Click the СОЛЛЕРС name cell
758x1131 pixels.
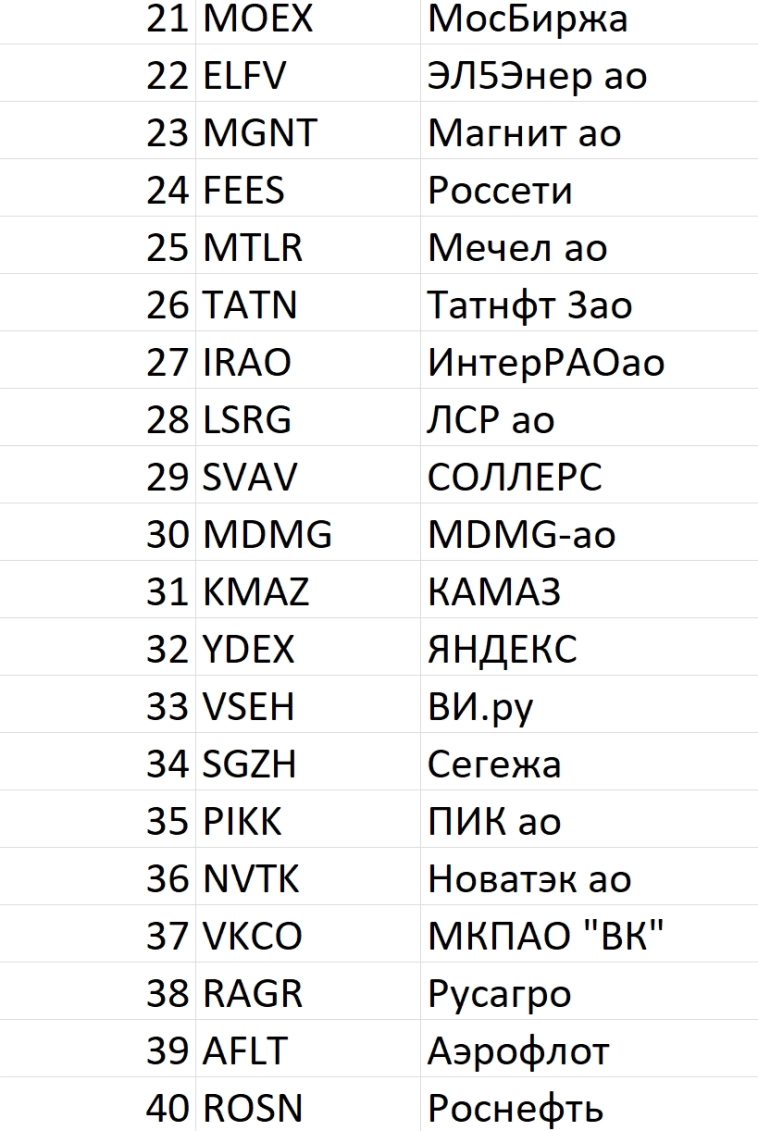point(515,478)
